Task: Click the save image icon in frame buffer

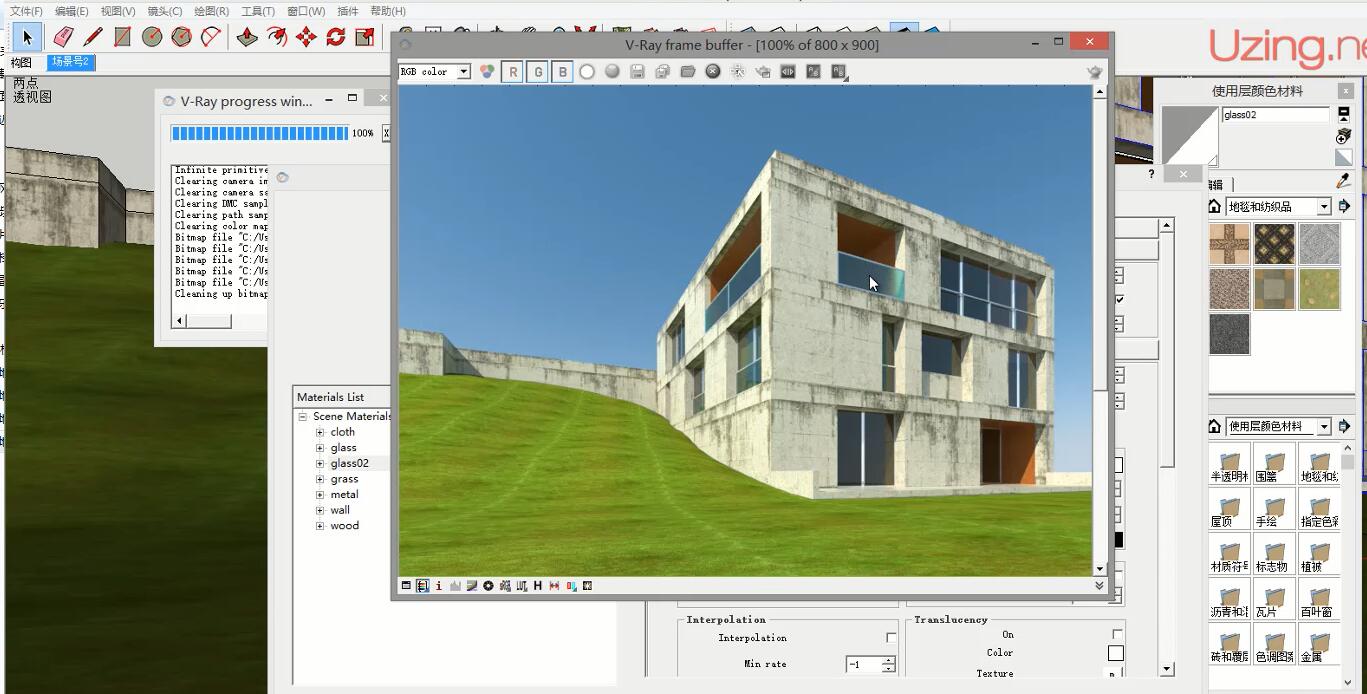Action: pos(637,72)
